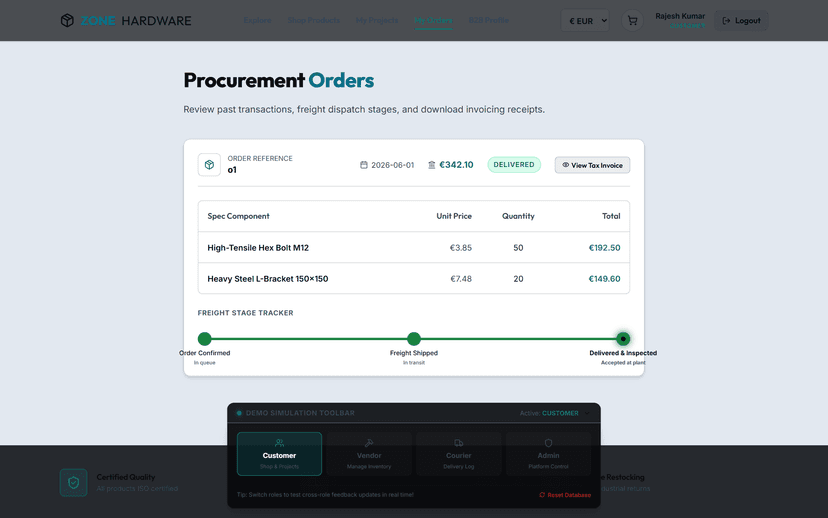Click the Certified Quality shield icon

coord(73,482)
